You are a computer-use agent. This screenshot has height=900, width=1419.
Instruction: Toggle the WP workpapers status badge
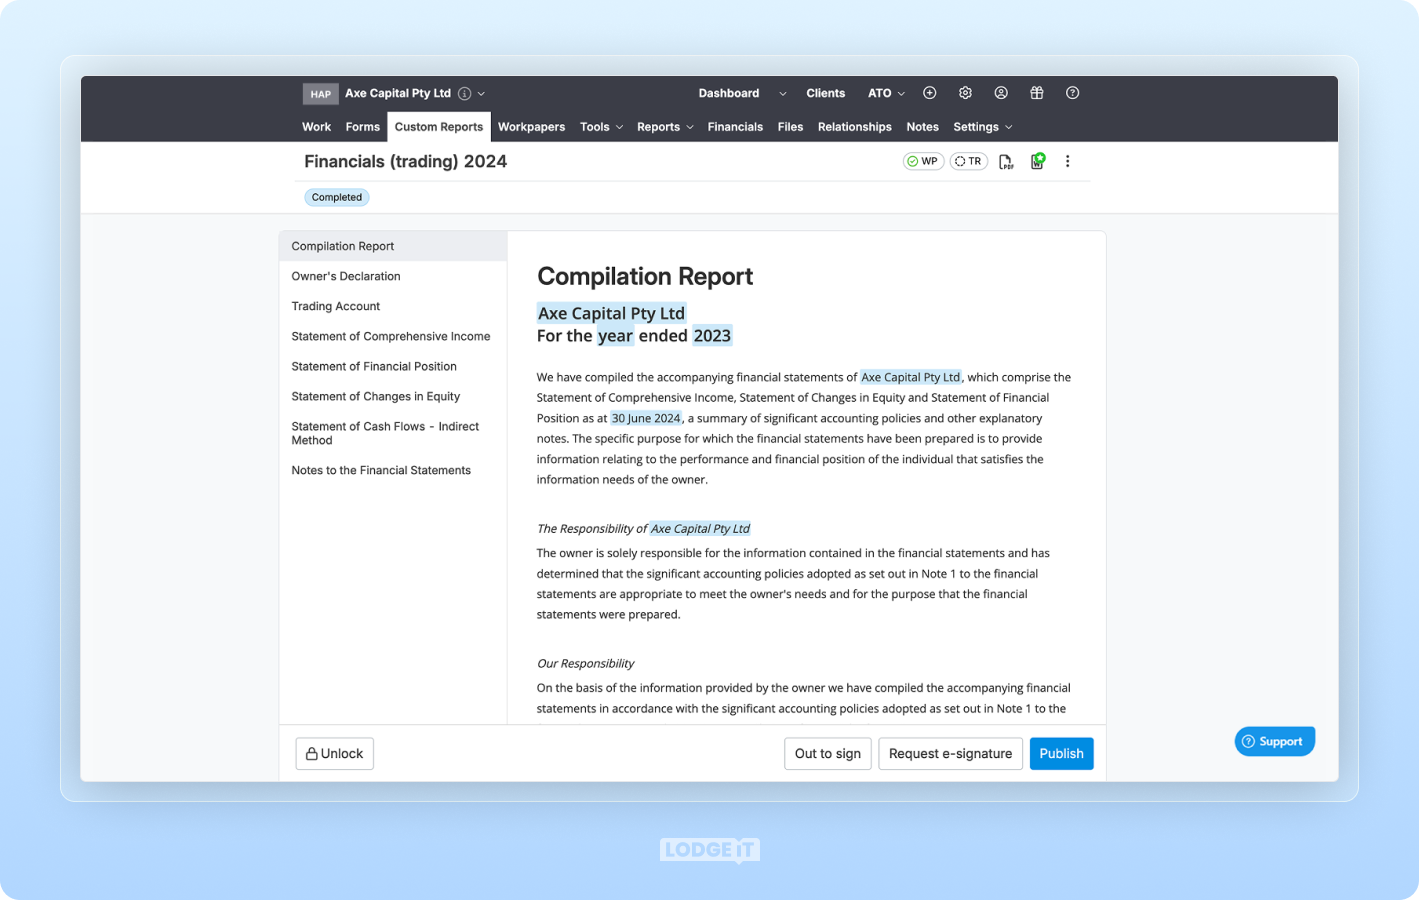(922, 160)
